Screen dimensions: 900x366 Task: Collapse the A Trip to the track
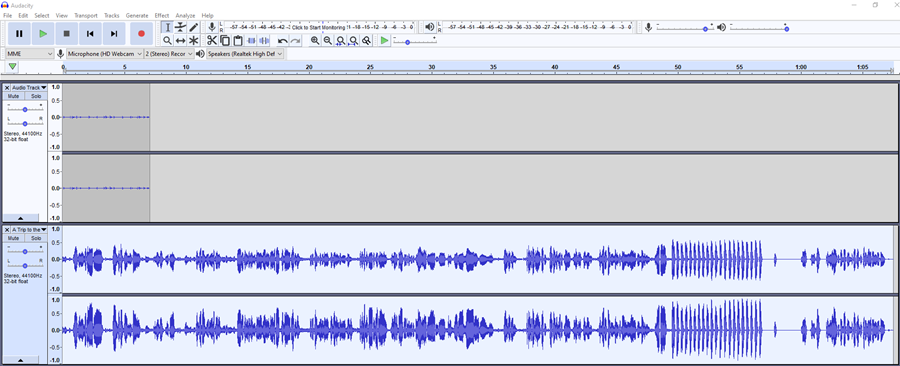tap(21, 360)
